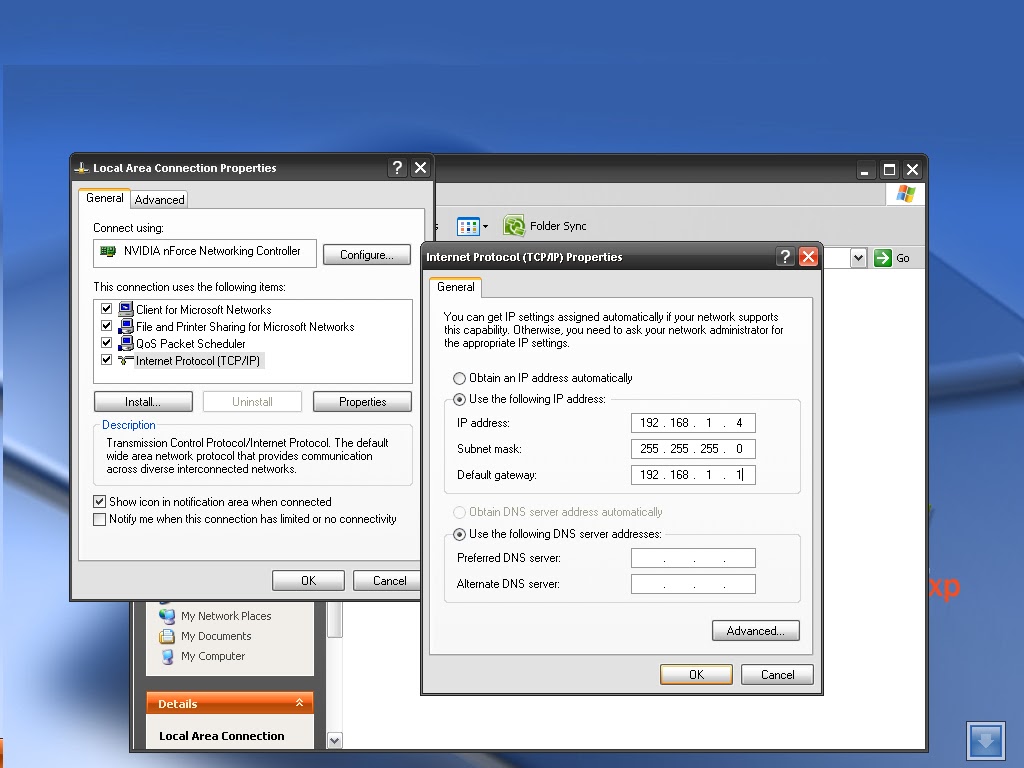Click the Windows flag logo in Explorer window
The image size is (1024, 768).
(x=906, y=194)
